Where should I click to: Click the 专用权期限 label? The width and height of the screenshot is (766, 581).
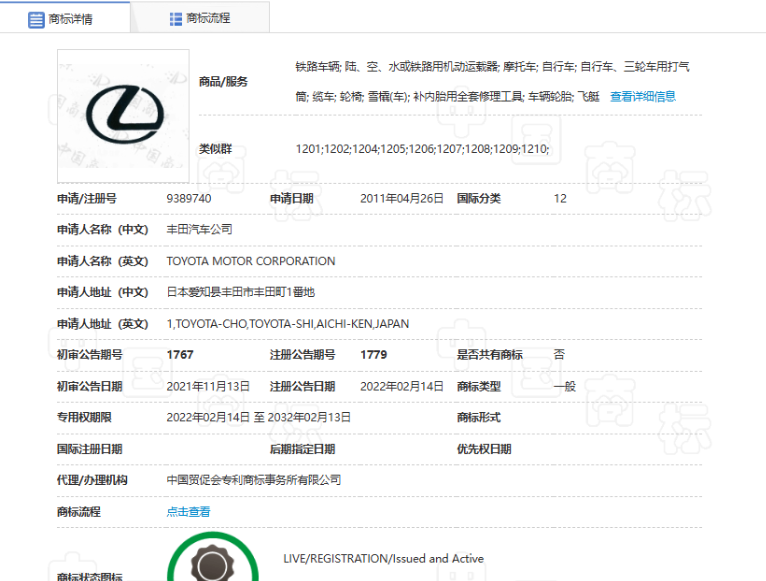(84, 417)
